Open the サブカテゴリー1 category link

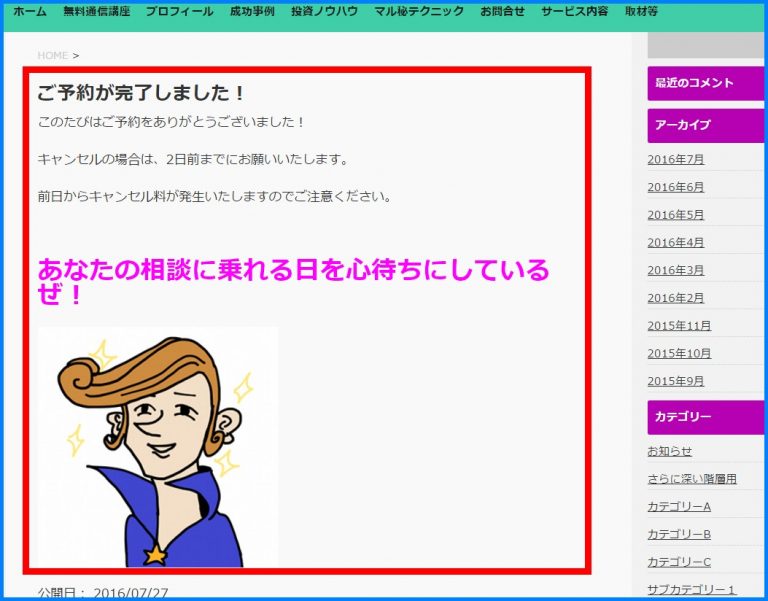coord(692,590)
